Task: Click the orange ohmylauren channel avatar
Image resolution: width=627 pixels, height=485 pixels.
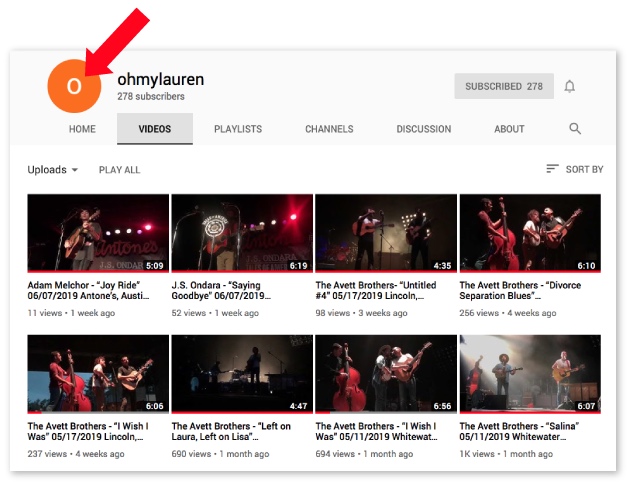Action: (74, 86)
